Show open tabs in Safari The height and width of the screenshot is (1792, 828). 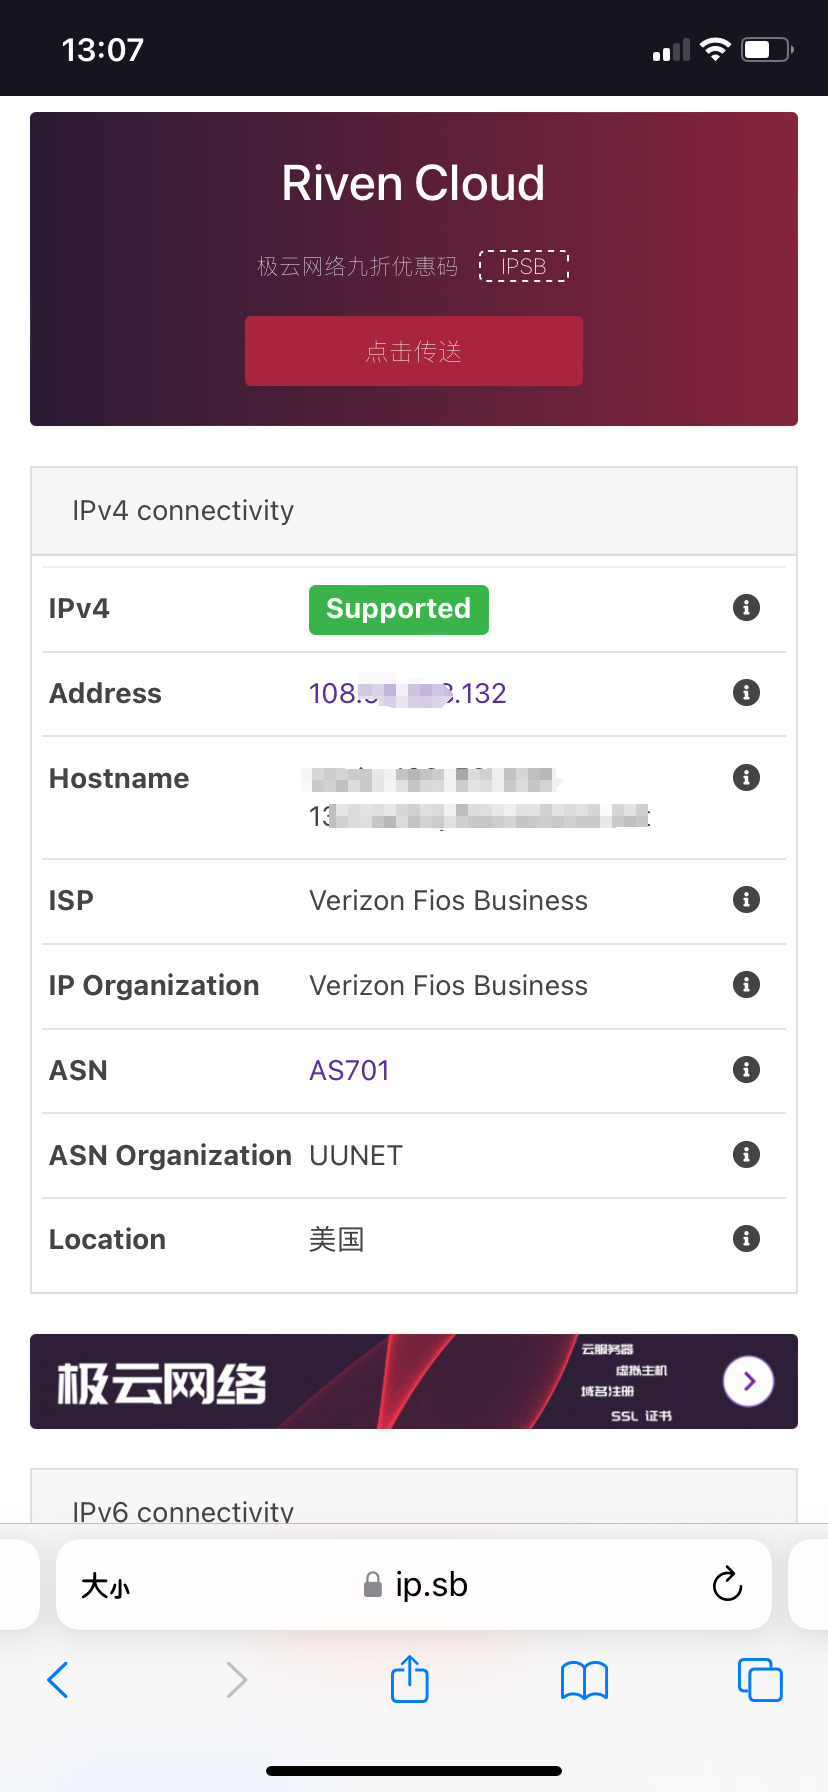coord(760,1680)
